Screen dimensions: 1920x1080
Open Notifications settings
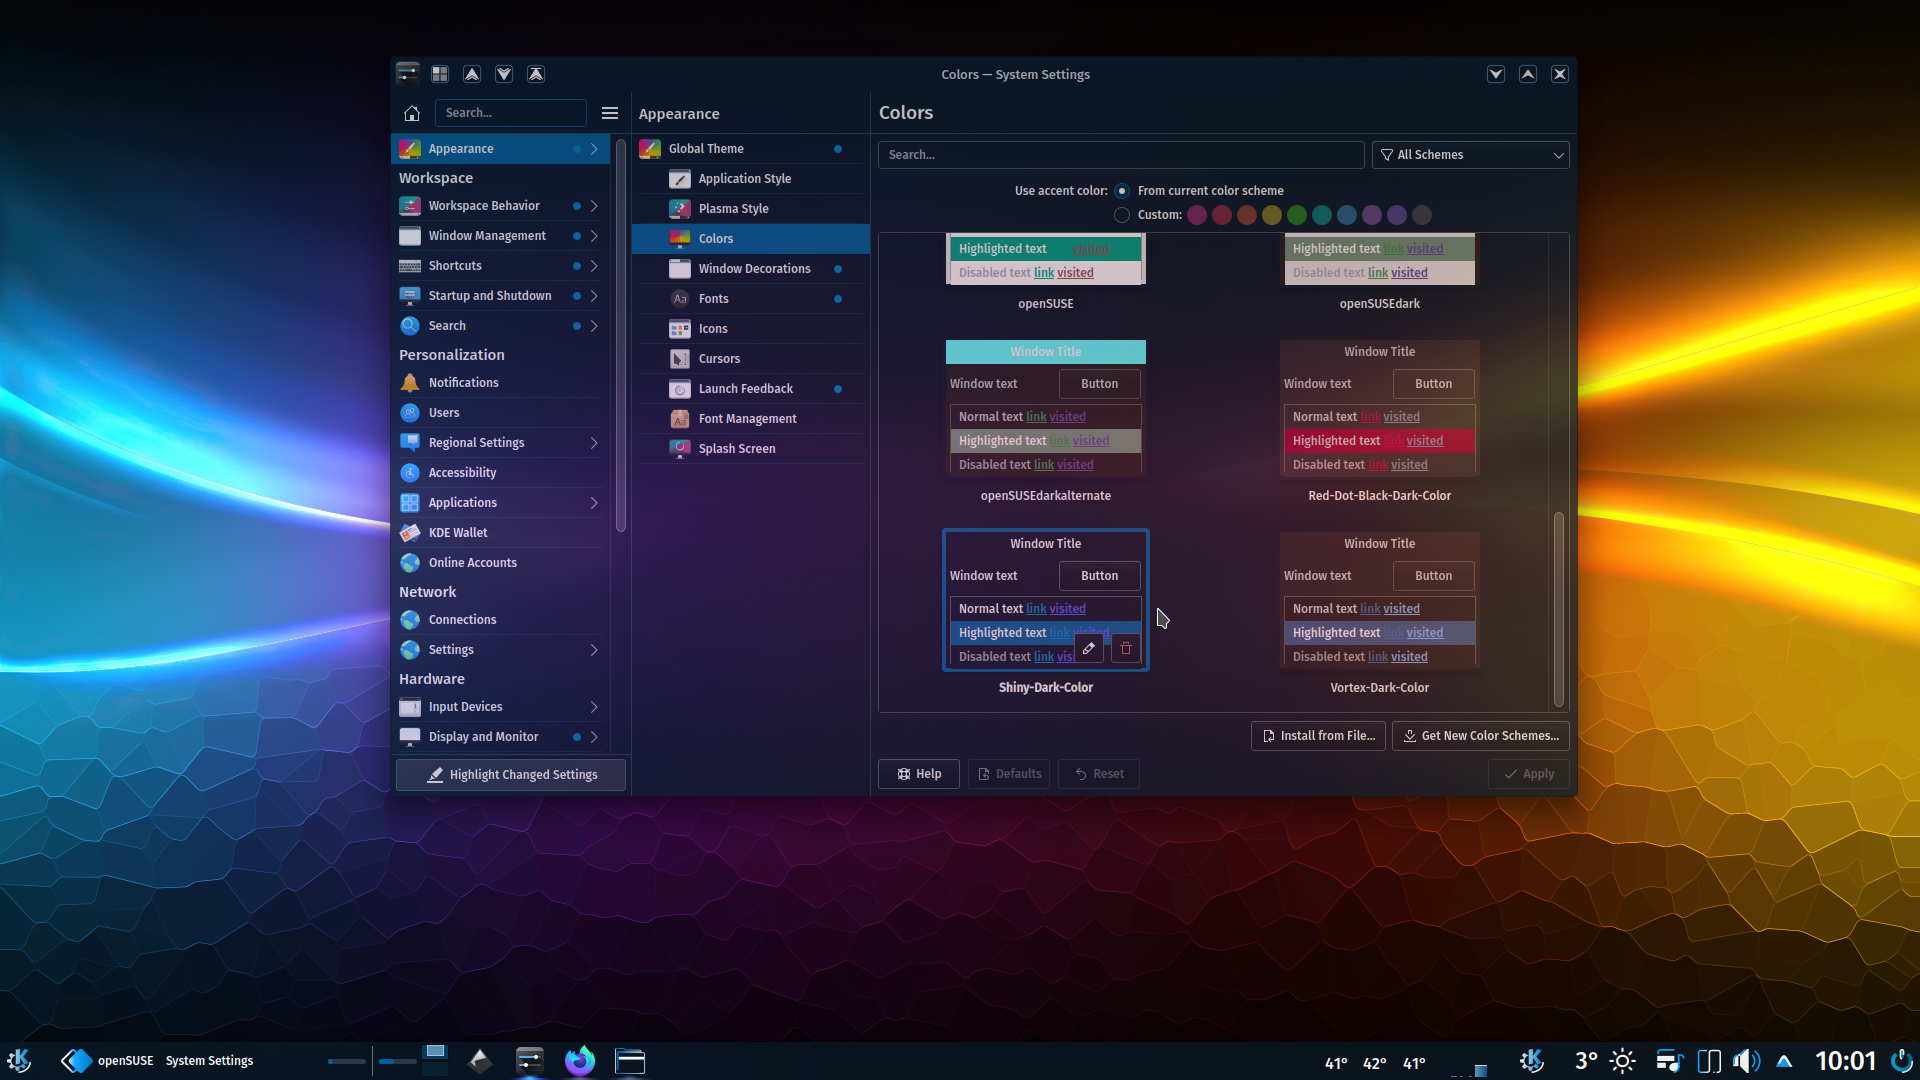(x=501, y=383)
